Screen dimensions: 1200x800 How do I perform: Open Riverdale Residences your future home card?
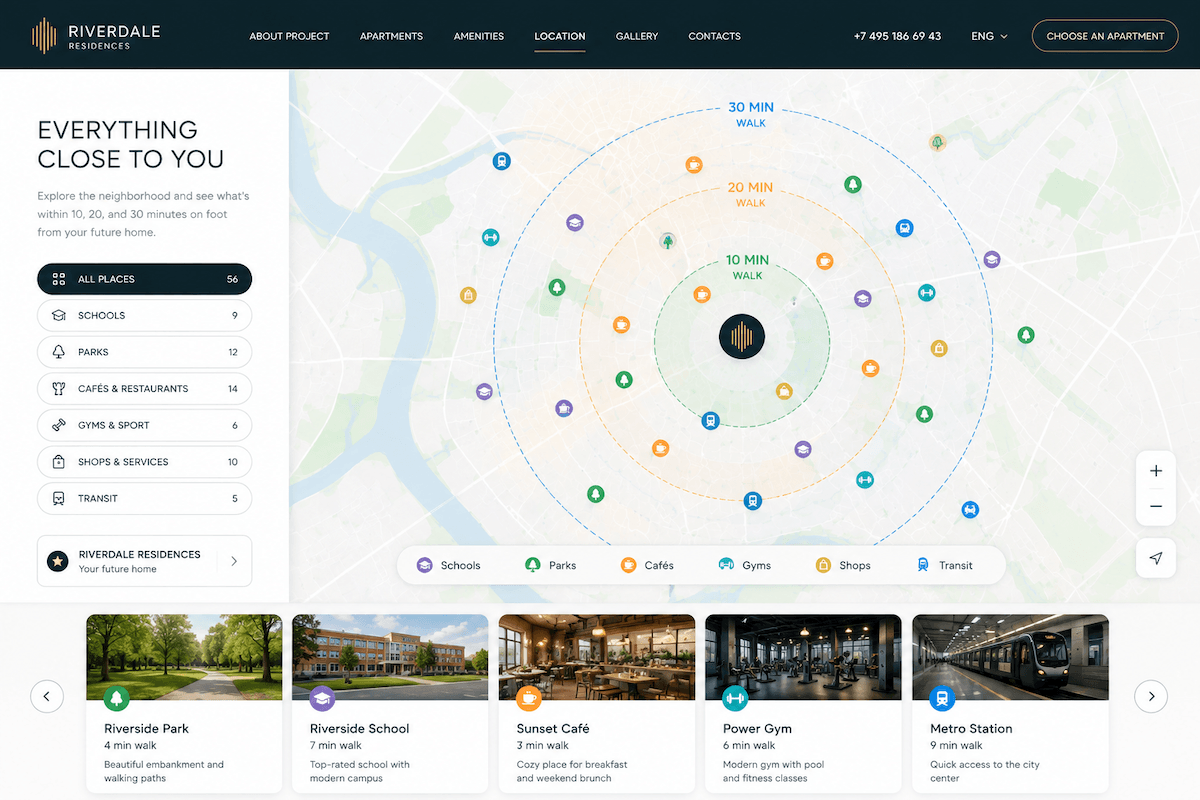point(144,561)
